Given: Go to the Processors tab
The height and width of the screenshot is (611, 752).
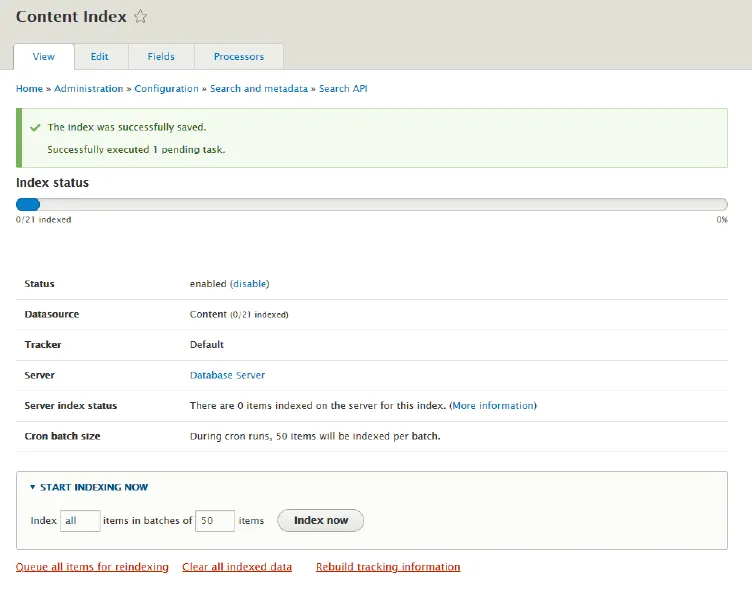Looking at the screenshot, I should coord(239,57).
